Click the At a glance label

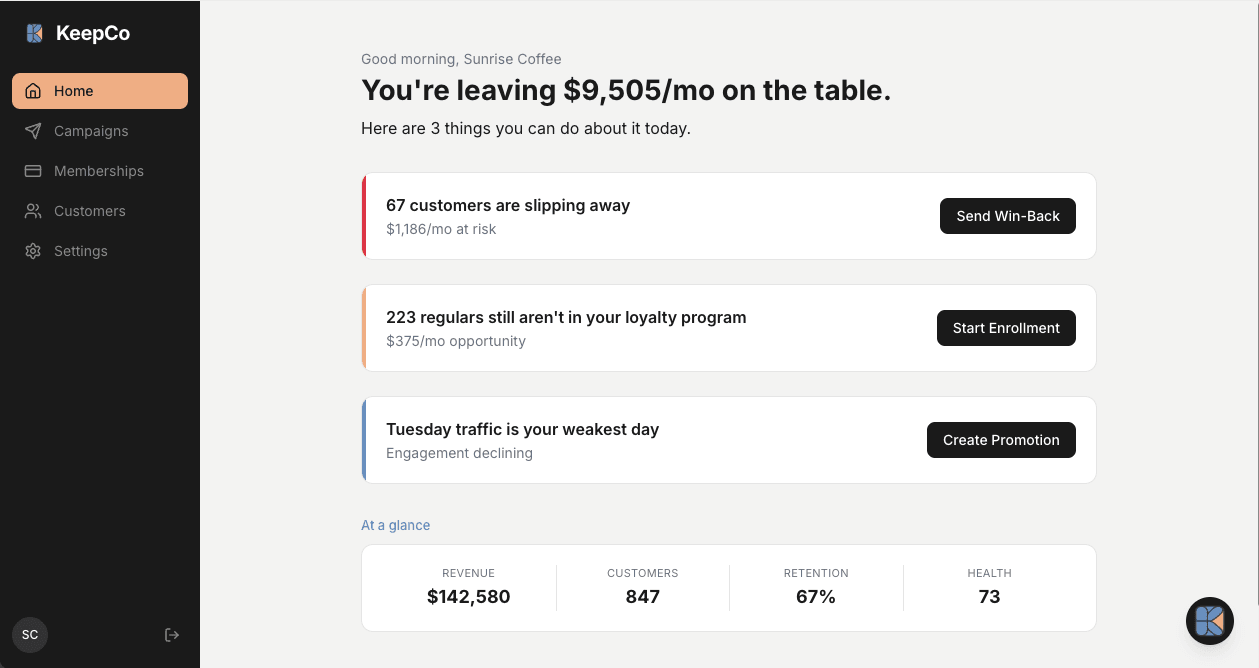[395, 525]
